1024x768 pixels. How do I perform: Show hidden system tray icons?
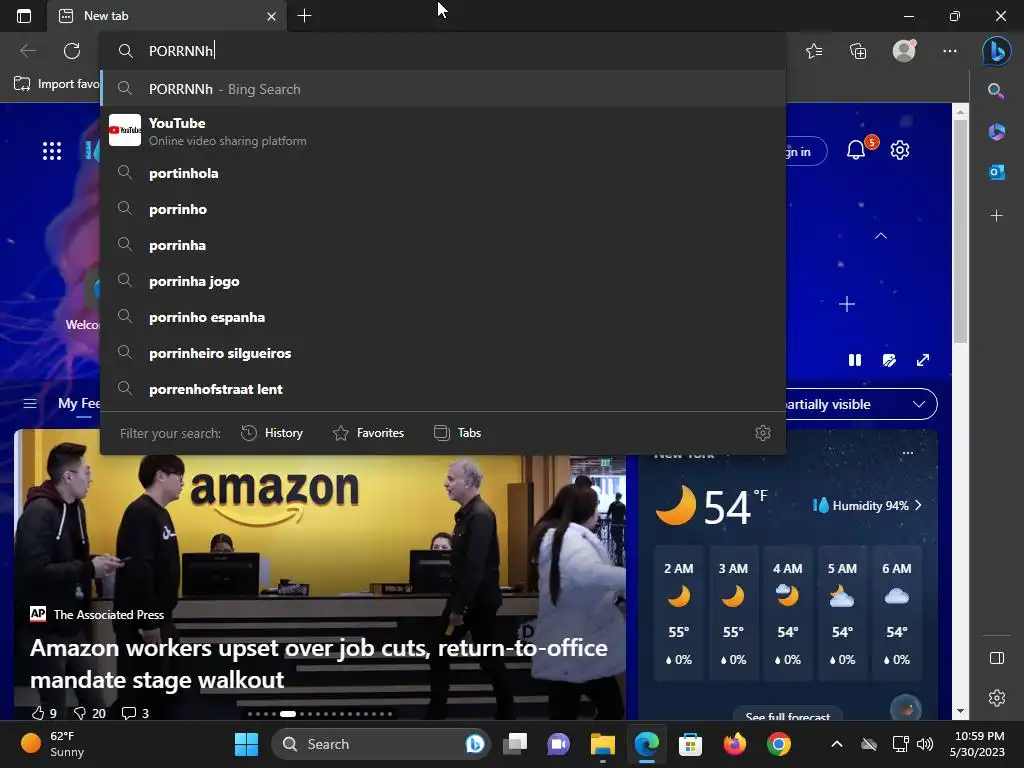tap(837, 744)
